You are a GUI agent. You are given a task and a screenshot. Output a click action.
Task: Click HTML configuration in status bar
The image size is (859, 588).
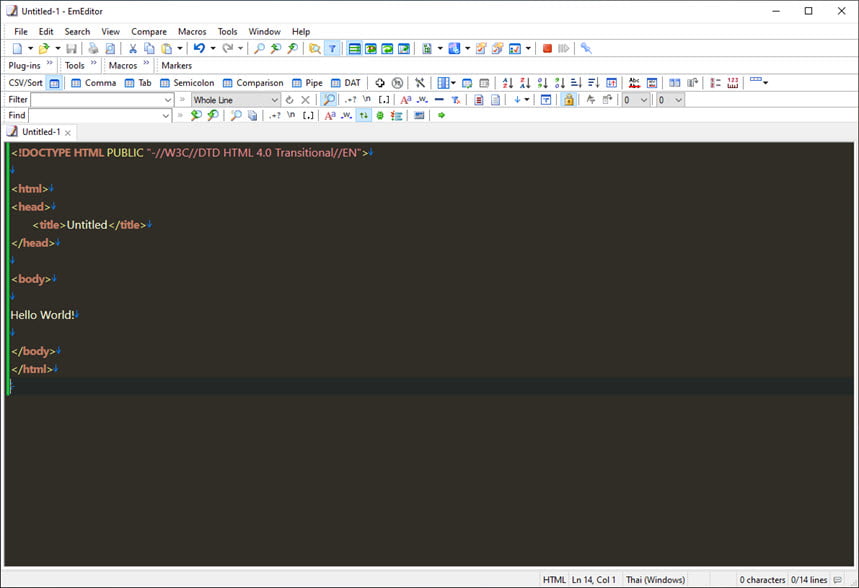[x=554, y=579]
